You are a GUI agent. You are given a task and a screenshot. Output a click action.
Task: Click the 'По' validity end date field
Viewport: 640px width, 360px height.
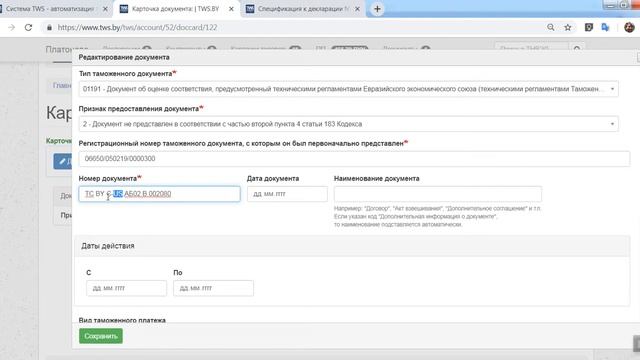pyautogui.click(x=213, y=288)
